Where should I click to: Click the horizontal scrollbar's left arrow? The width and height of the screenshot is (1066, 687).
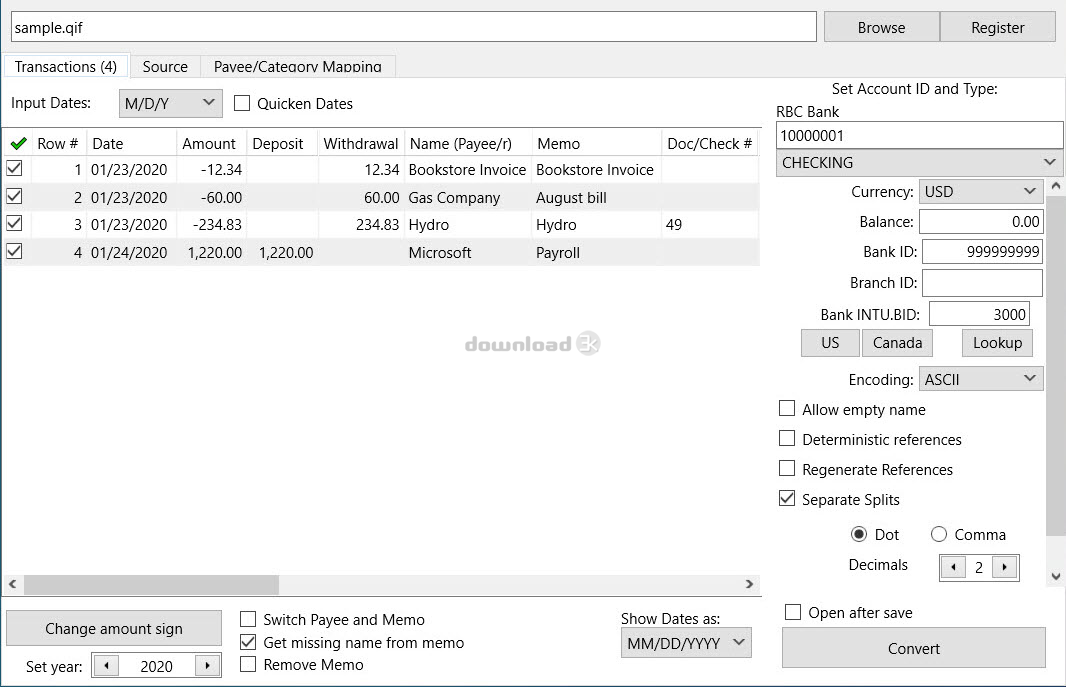[x=12, y=584]
